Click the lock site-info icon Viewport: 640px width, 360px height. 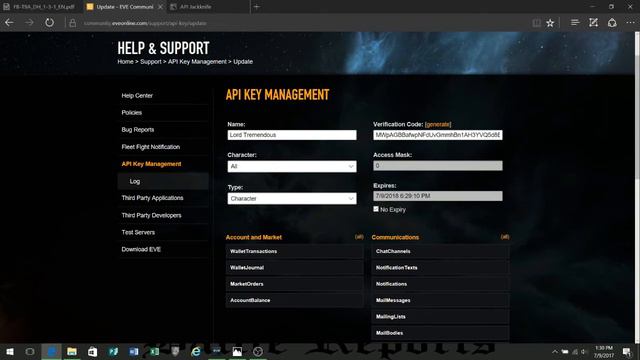73,23
